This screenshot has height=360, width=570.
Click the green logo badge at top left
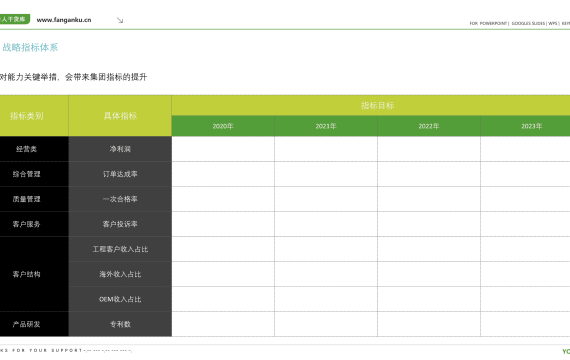tap(15, 19)
